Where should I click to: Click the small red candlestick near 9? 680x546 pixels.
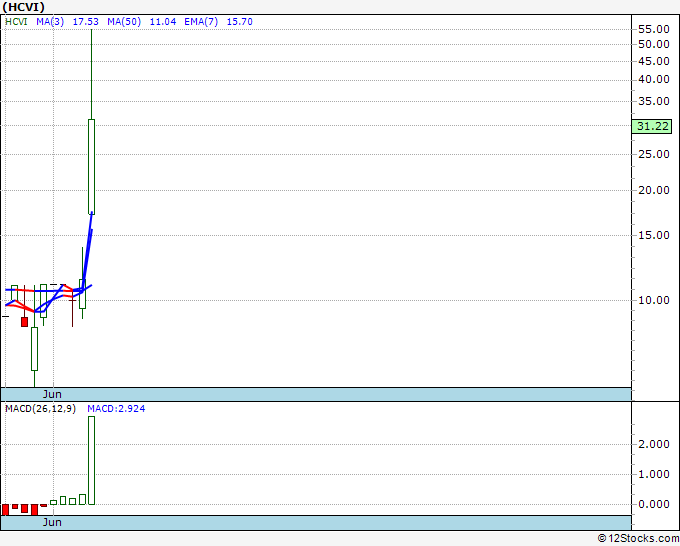(x=24, y=322)
